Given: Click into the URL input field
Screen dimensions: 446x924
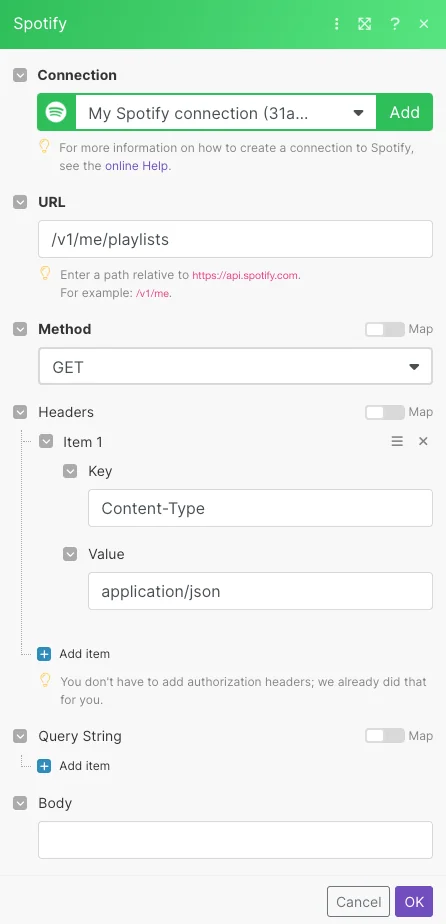Looking at the screenshot, I should pyautogui.click(x=235, y=239).
